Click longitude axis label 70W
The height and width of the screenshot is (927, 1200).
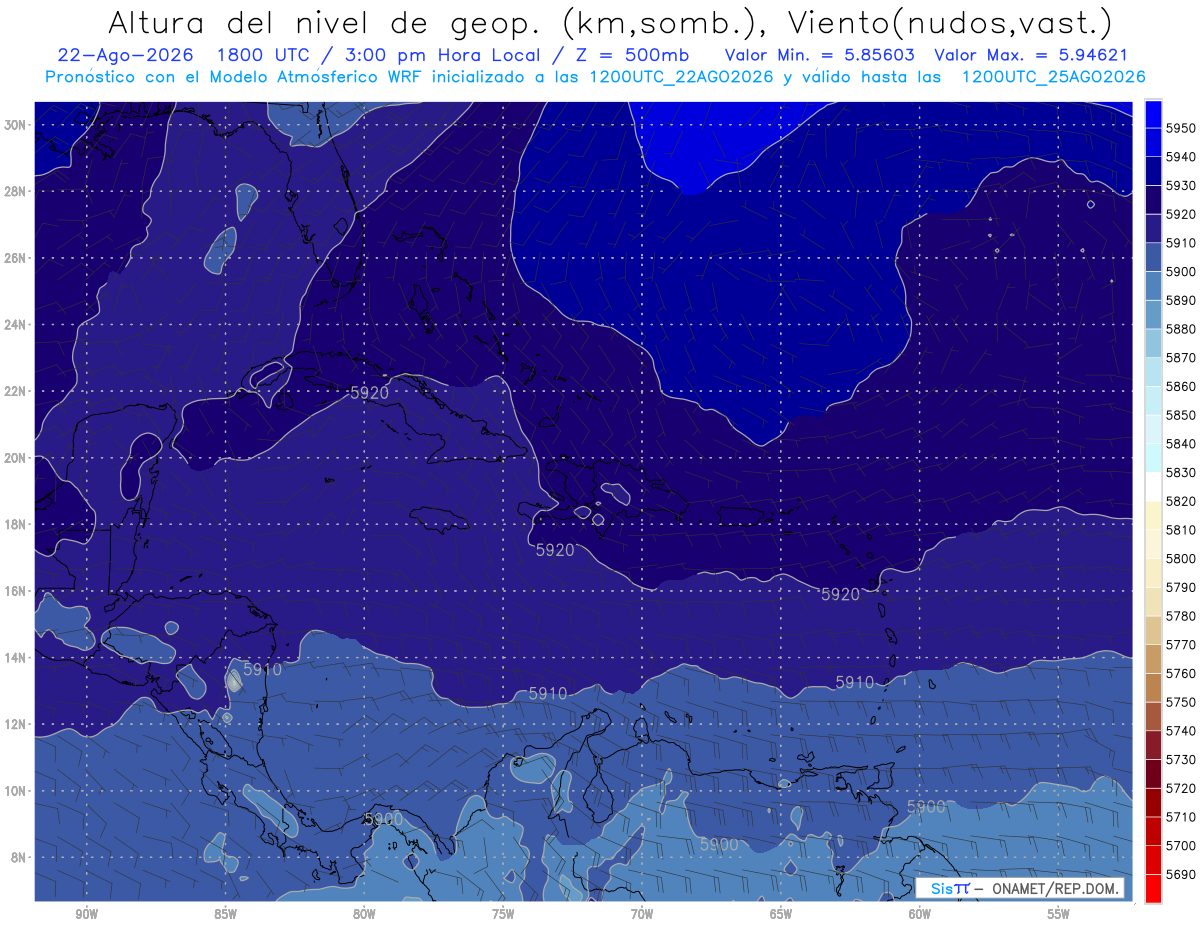(x=642, y=915)
